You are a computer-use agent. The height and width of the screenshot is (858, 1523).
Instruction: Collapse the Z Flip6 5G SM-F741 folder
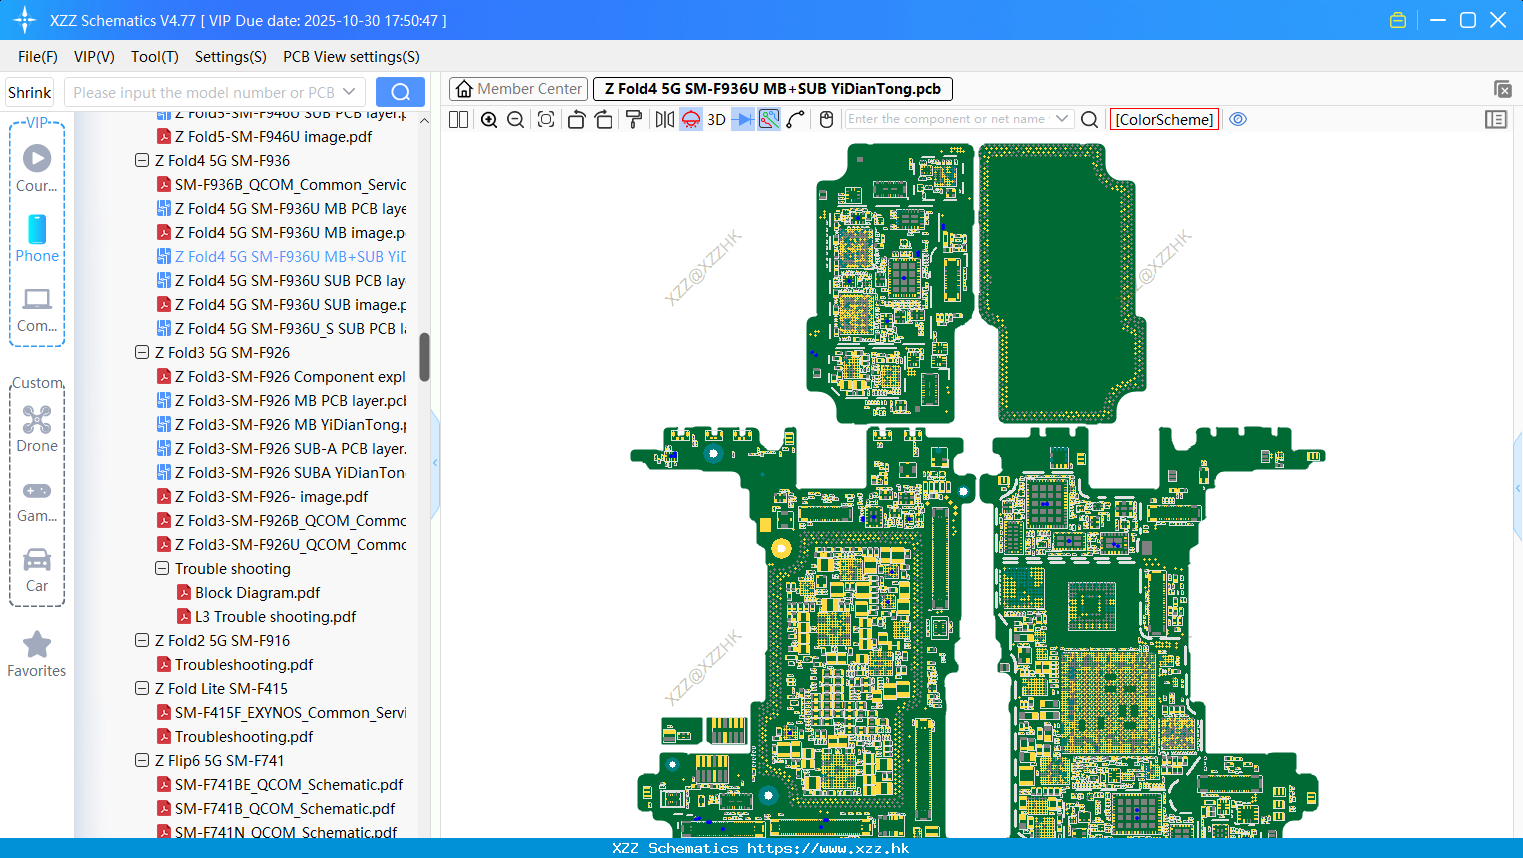click(x=142, y=760)
